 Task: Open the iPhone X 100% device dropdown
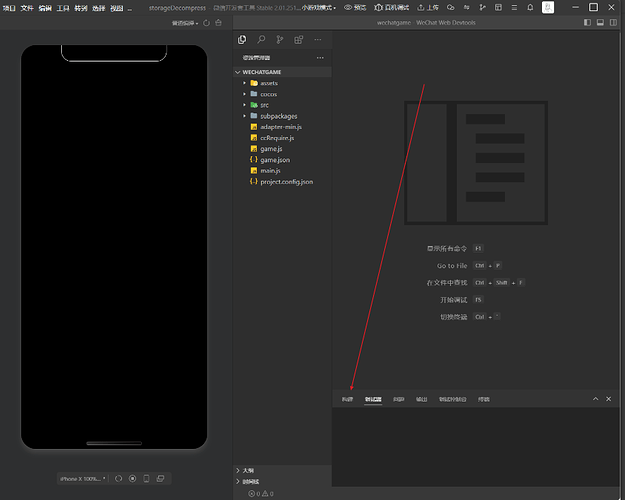[x=83, y=478]
